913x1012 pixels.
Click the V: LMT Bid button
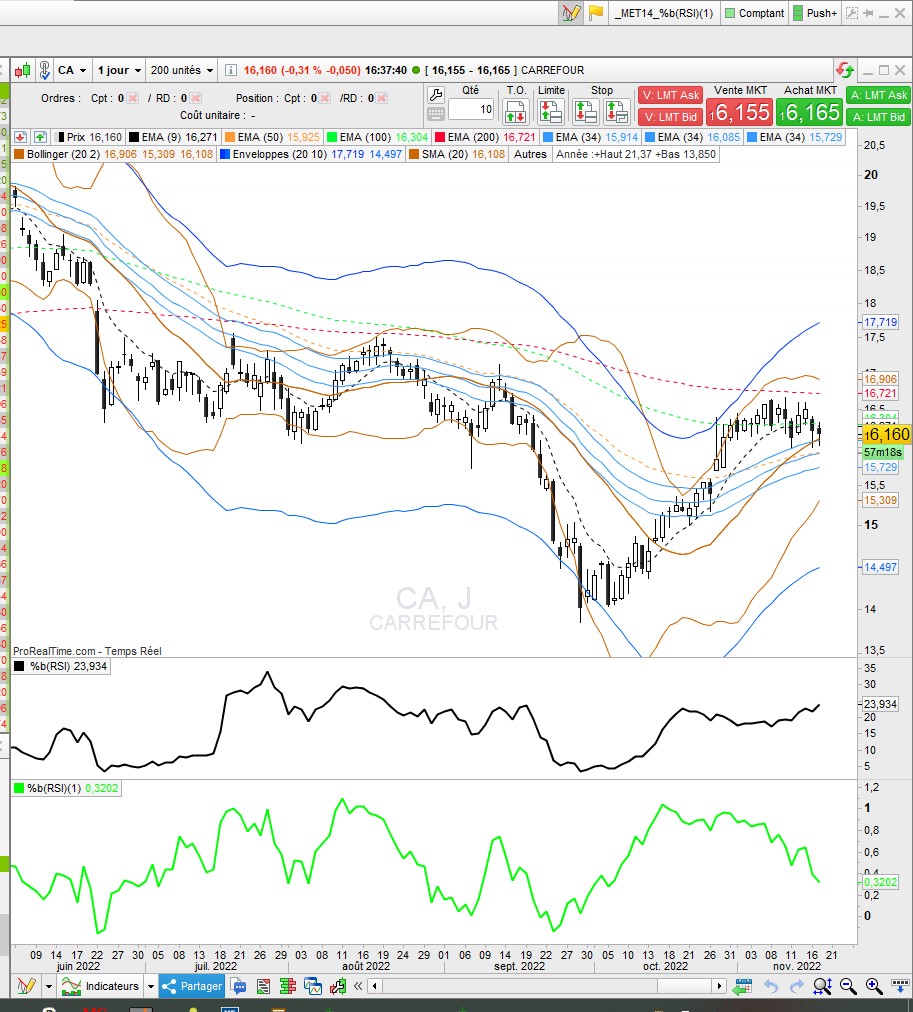coord(670,117)
